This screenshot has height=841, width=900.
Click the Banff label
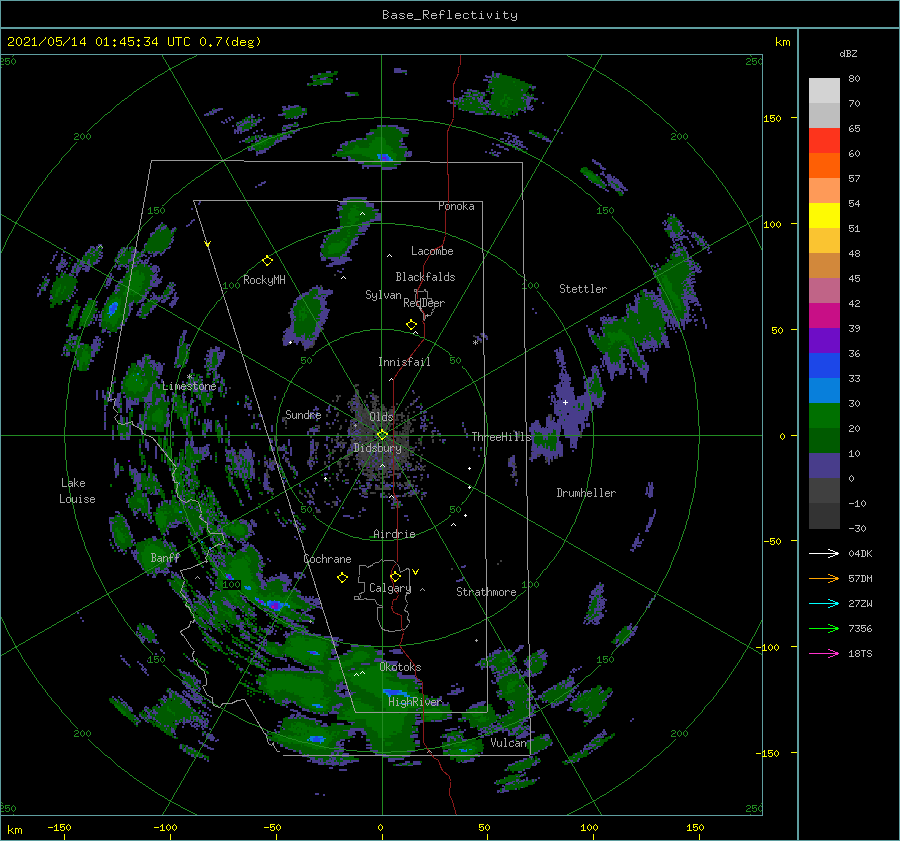pyautogui.click(x=165, y=557)
